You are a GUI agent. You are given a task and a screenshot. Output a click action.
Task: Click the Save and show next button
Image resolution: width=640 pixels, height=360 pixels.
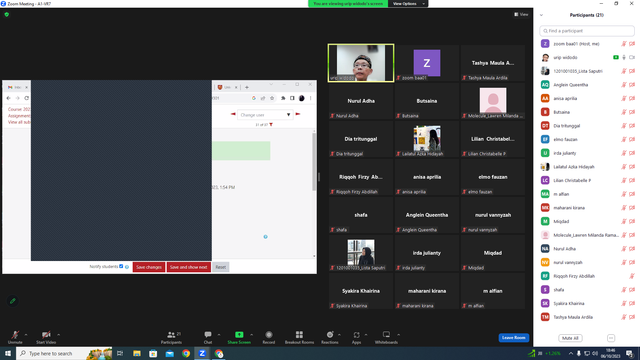click(x=189, y=267)
